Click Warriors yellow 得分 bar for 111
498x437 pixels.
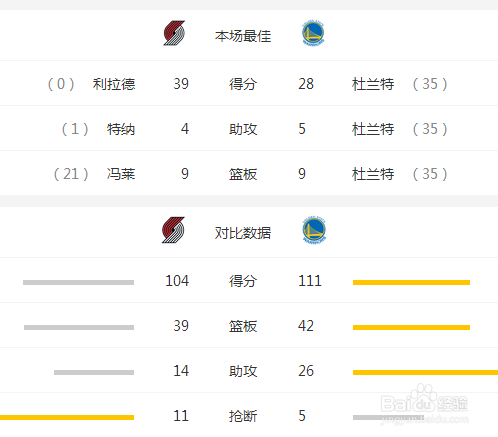(411, 282)
